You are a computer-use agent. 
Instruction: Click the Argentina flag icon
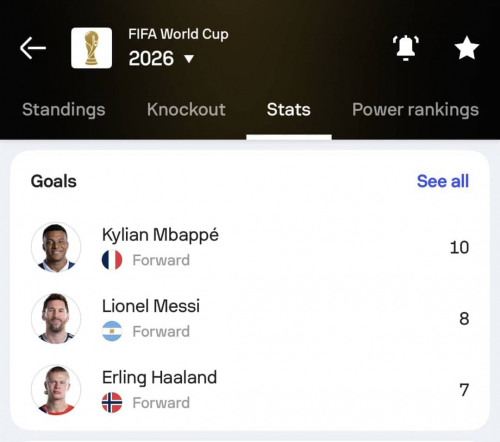[112, 331]
